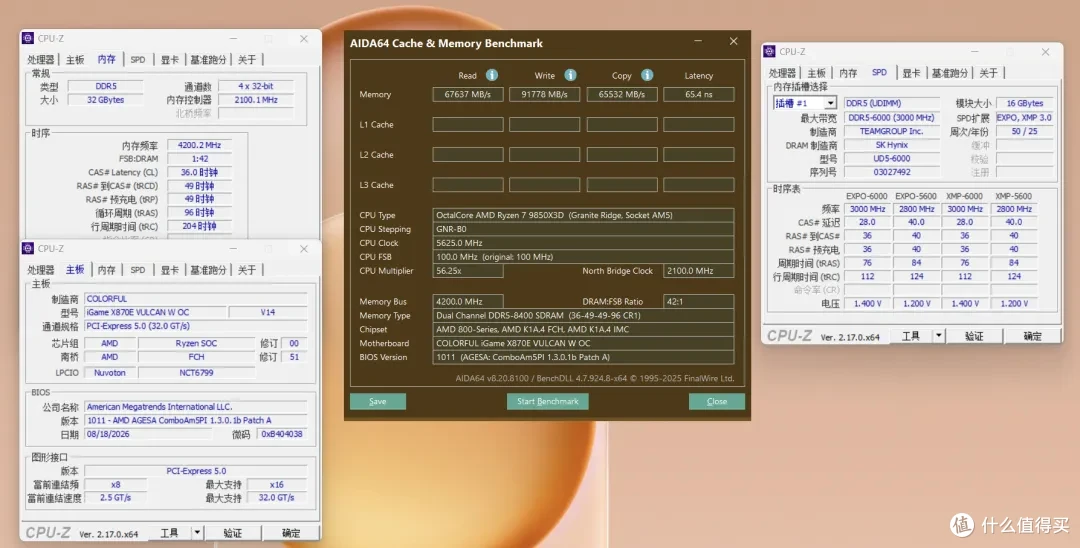Open 显卡 tab in memory timings CPU-Z window
This screenshot has height=548, width=1080.
click(x=169, y=60)
